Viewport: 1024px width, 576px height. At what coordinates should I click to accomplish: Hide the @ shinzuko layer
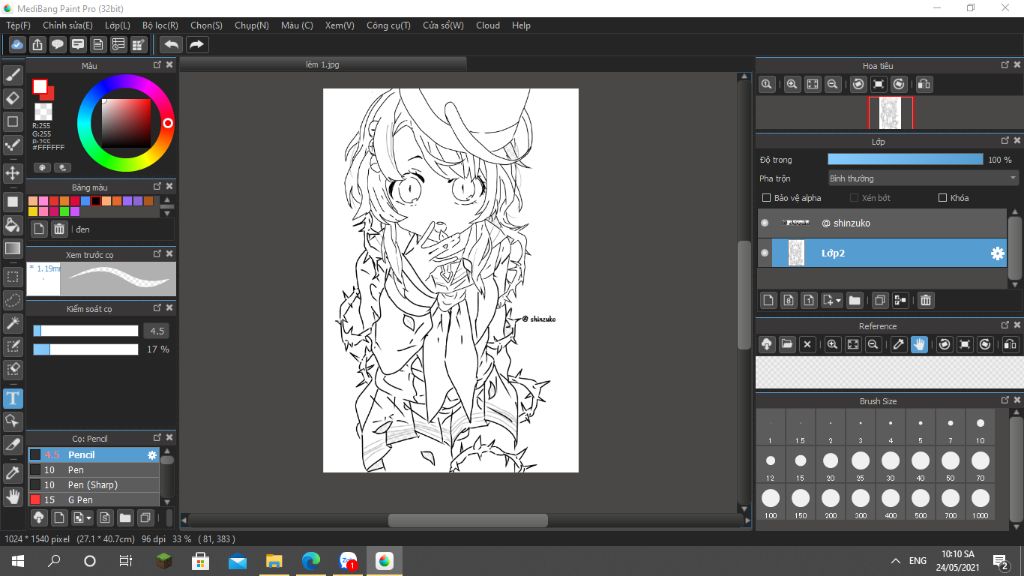pos(765,223)
